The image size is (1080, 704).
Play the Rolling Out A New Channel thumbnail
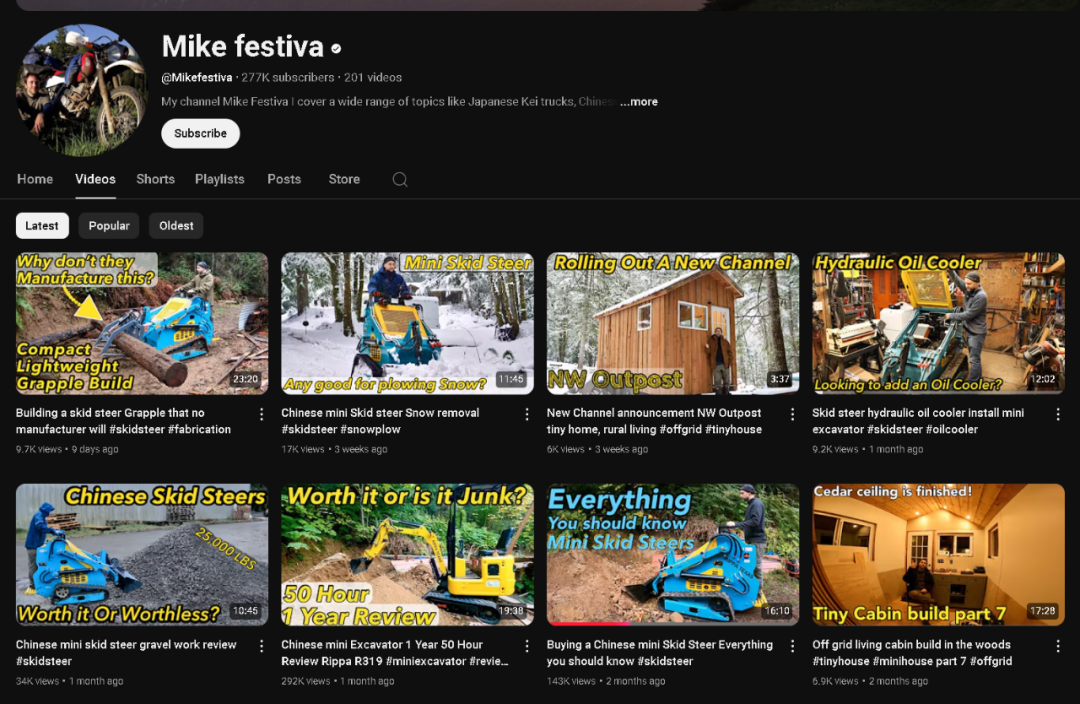click(x=673, y=323)
